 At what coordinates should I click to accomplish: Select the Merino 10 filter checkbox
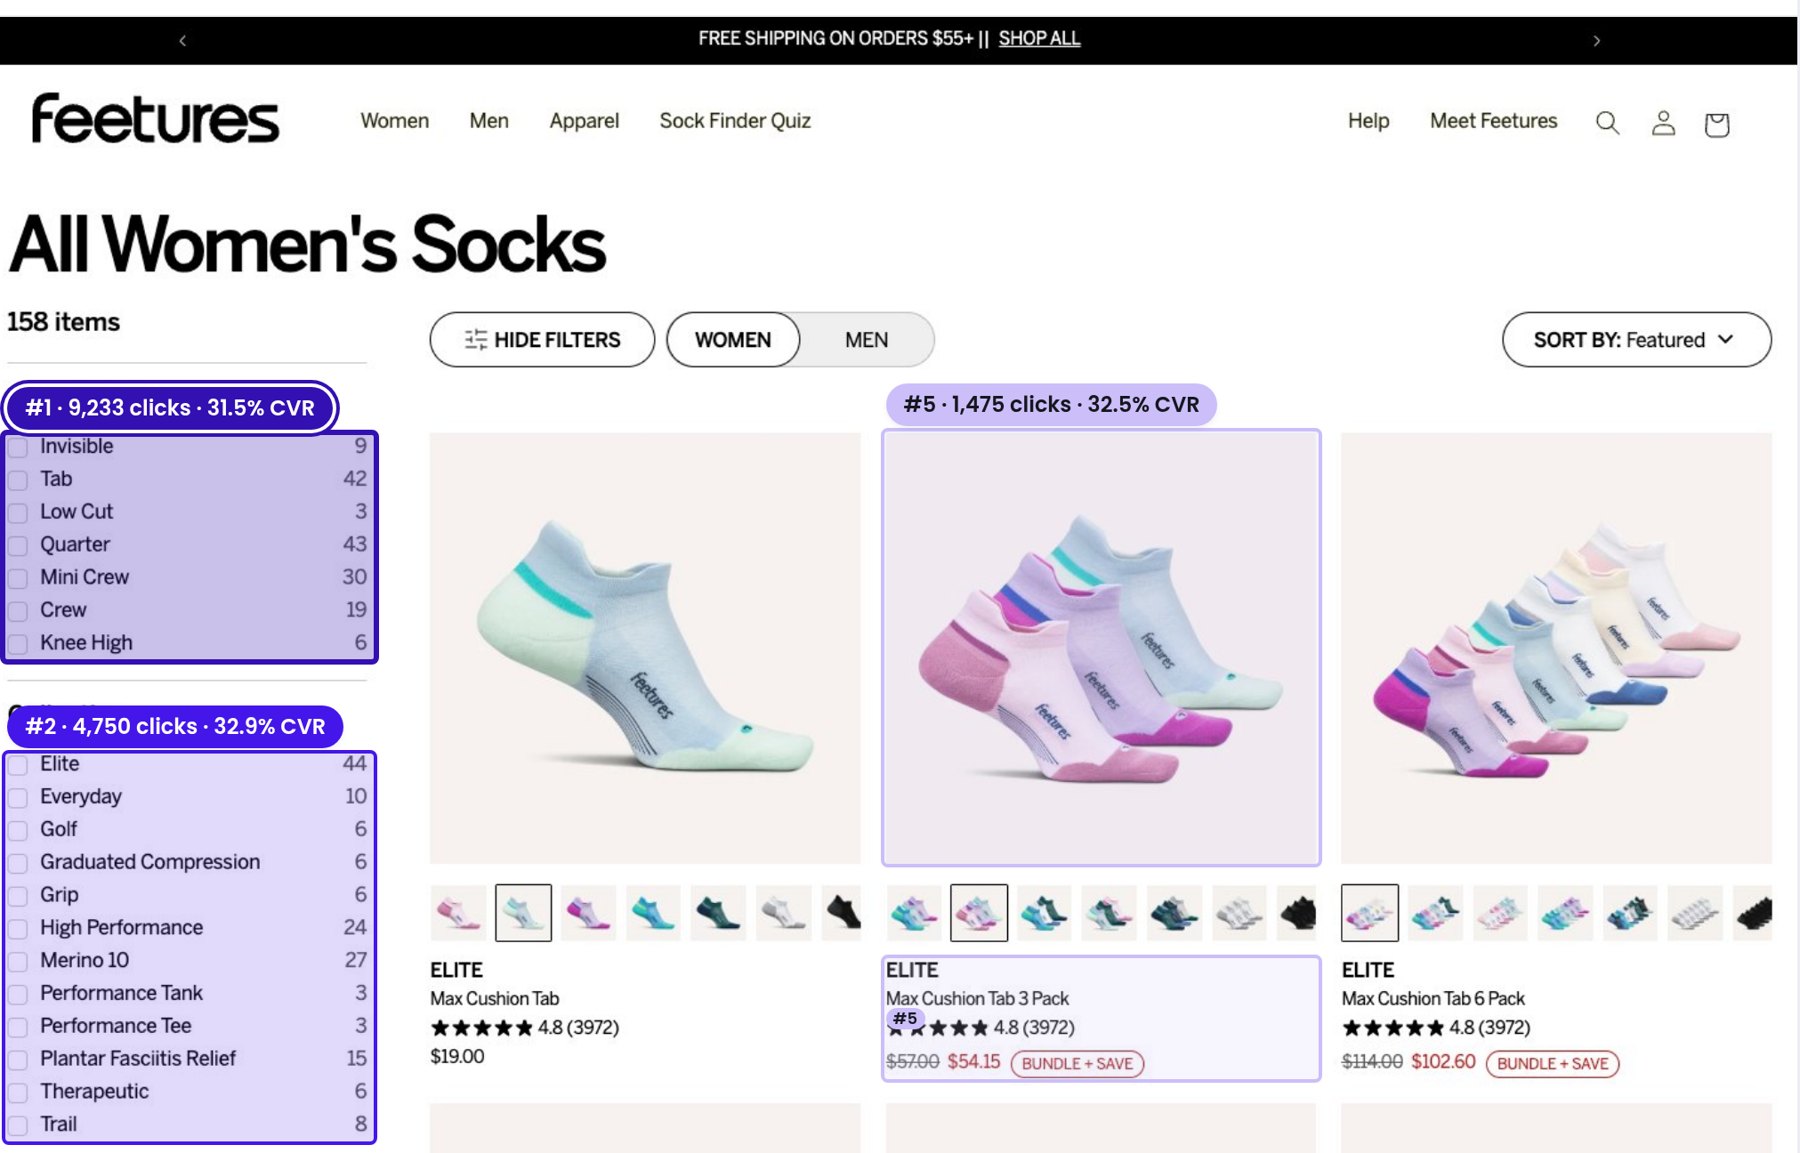click(x=18, y=961)
